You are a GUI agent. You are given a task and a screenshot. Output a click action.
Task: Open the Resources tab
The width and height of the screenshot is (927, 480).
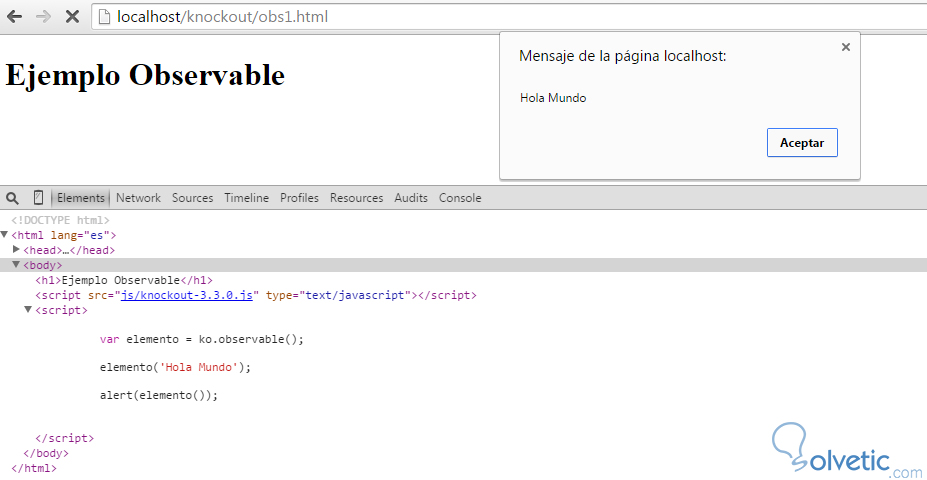point(356,198)
